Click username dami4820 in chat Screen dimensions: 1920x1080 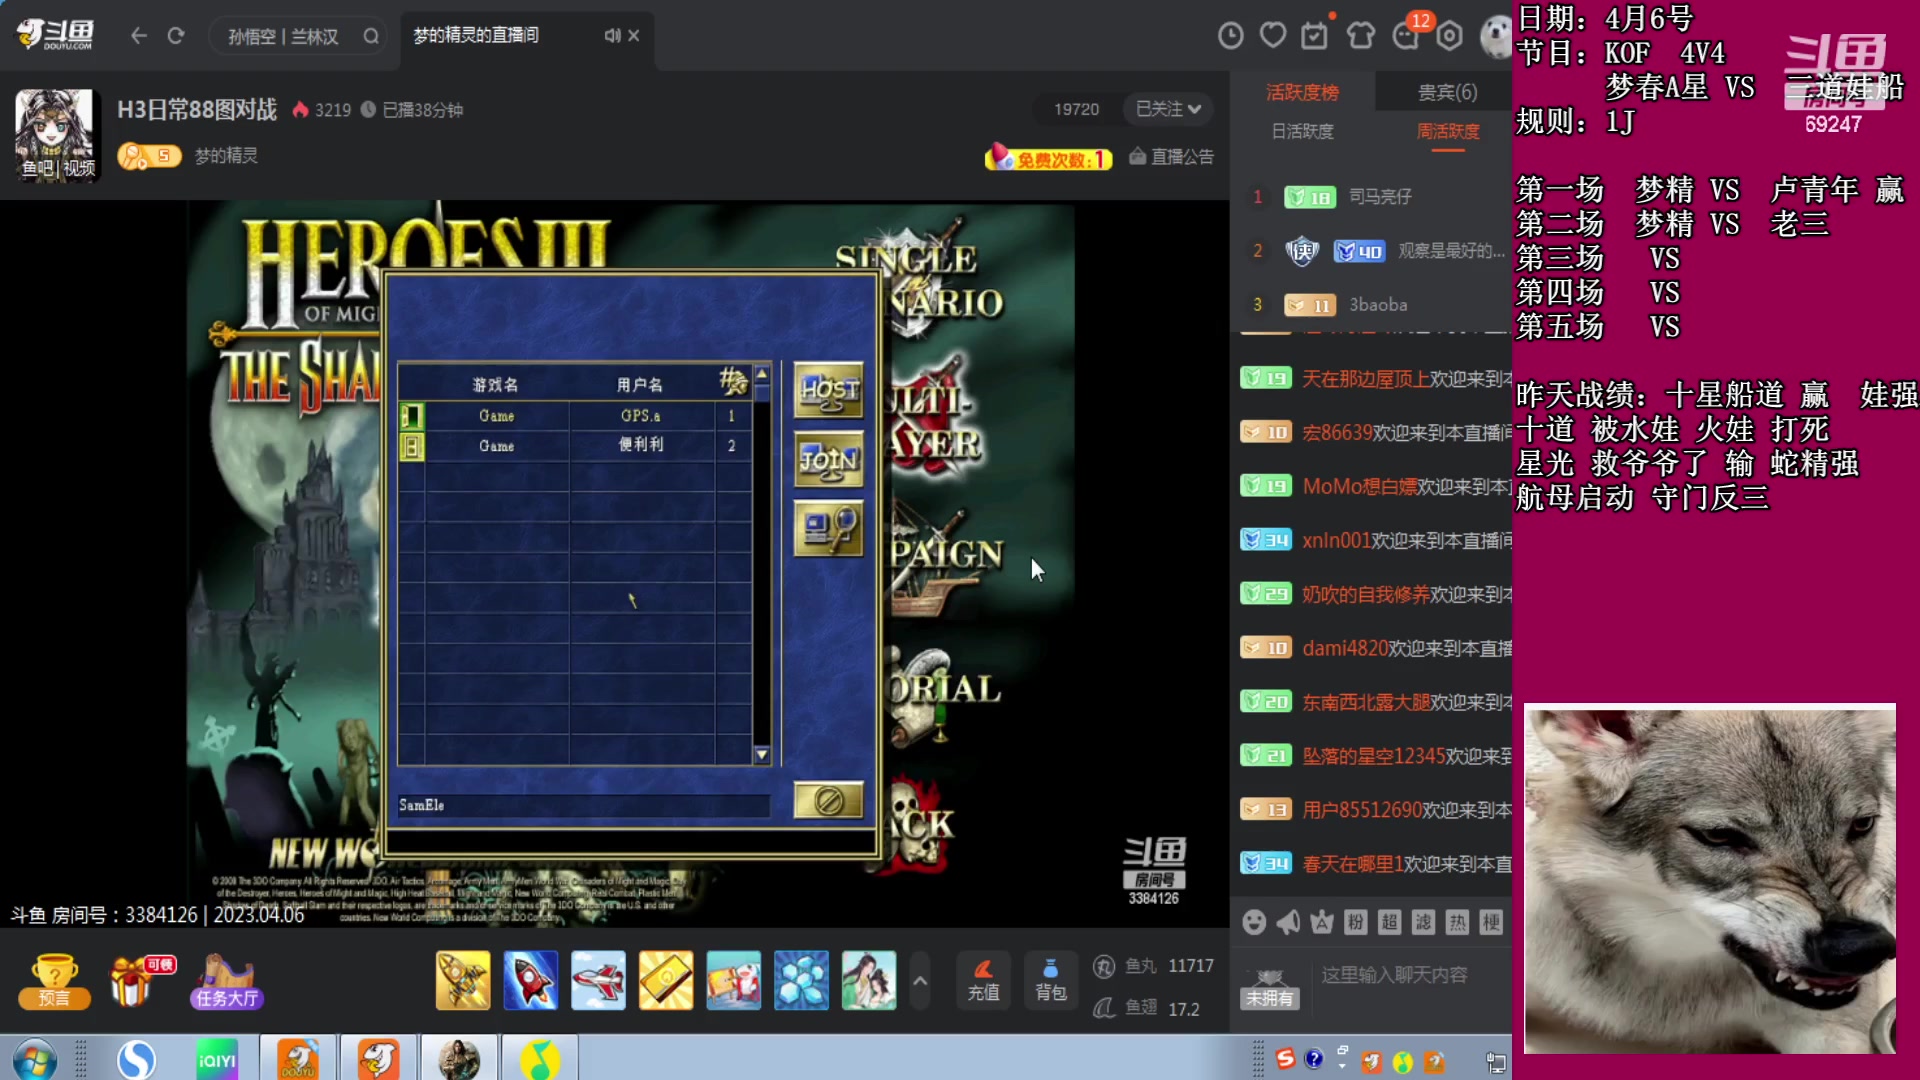[1344, 648]
